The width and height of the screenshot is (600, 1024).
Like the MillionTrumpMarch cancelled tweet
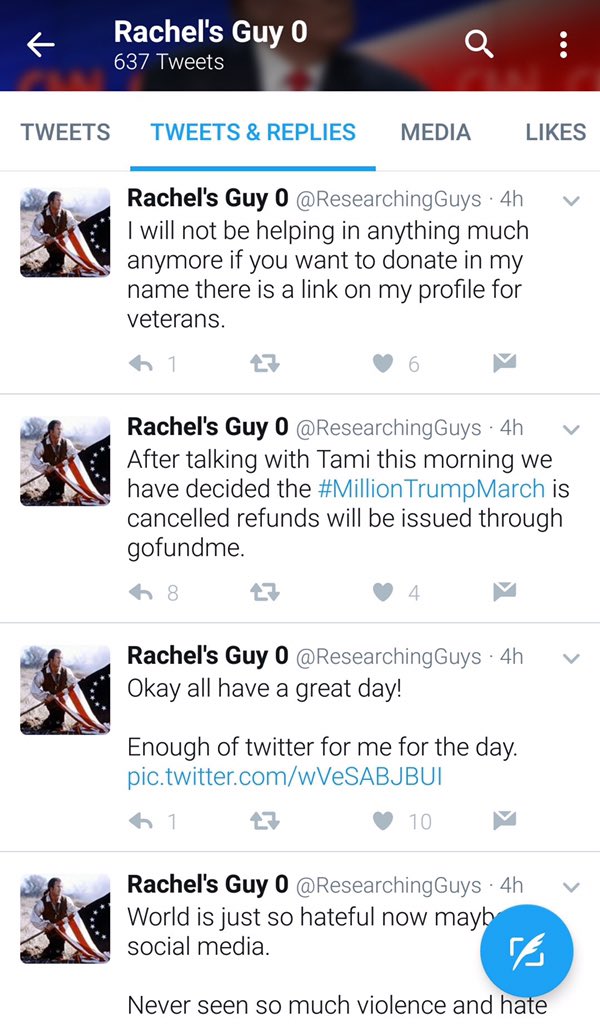(383, 593)
